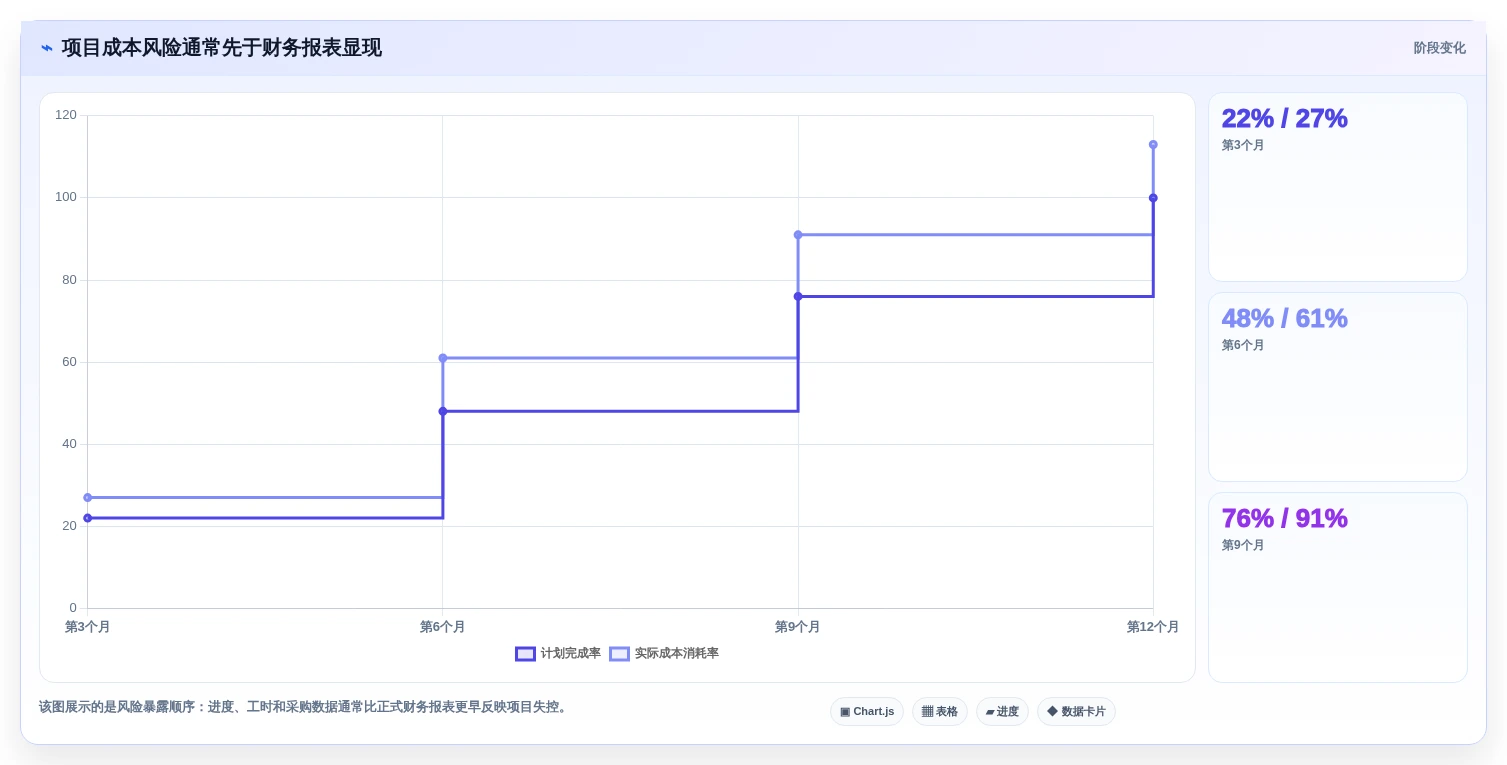Image resolution: width=1507 pixels, height=765 pixels.
Task: Click the caption starting 该图展示的是风险暴露顺序
Action: [305, 707]
